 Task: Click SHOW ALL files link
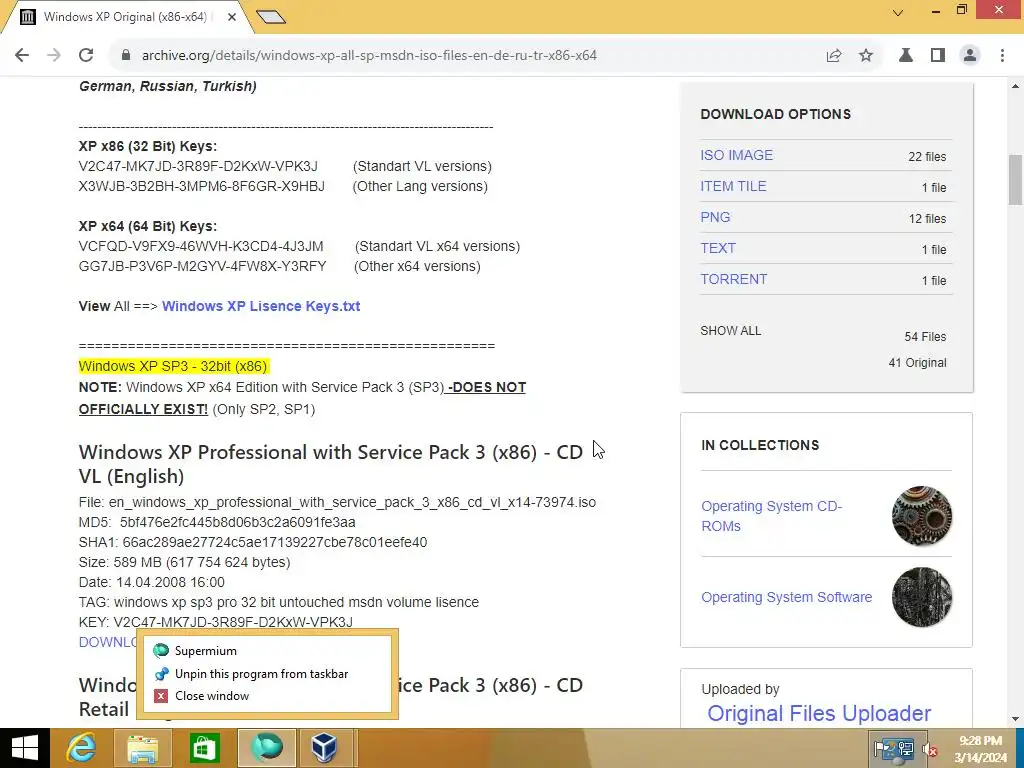pyautogui.click(x=730, y=331)
